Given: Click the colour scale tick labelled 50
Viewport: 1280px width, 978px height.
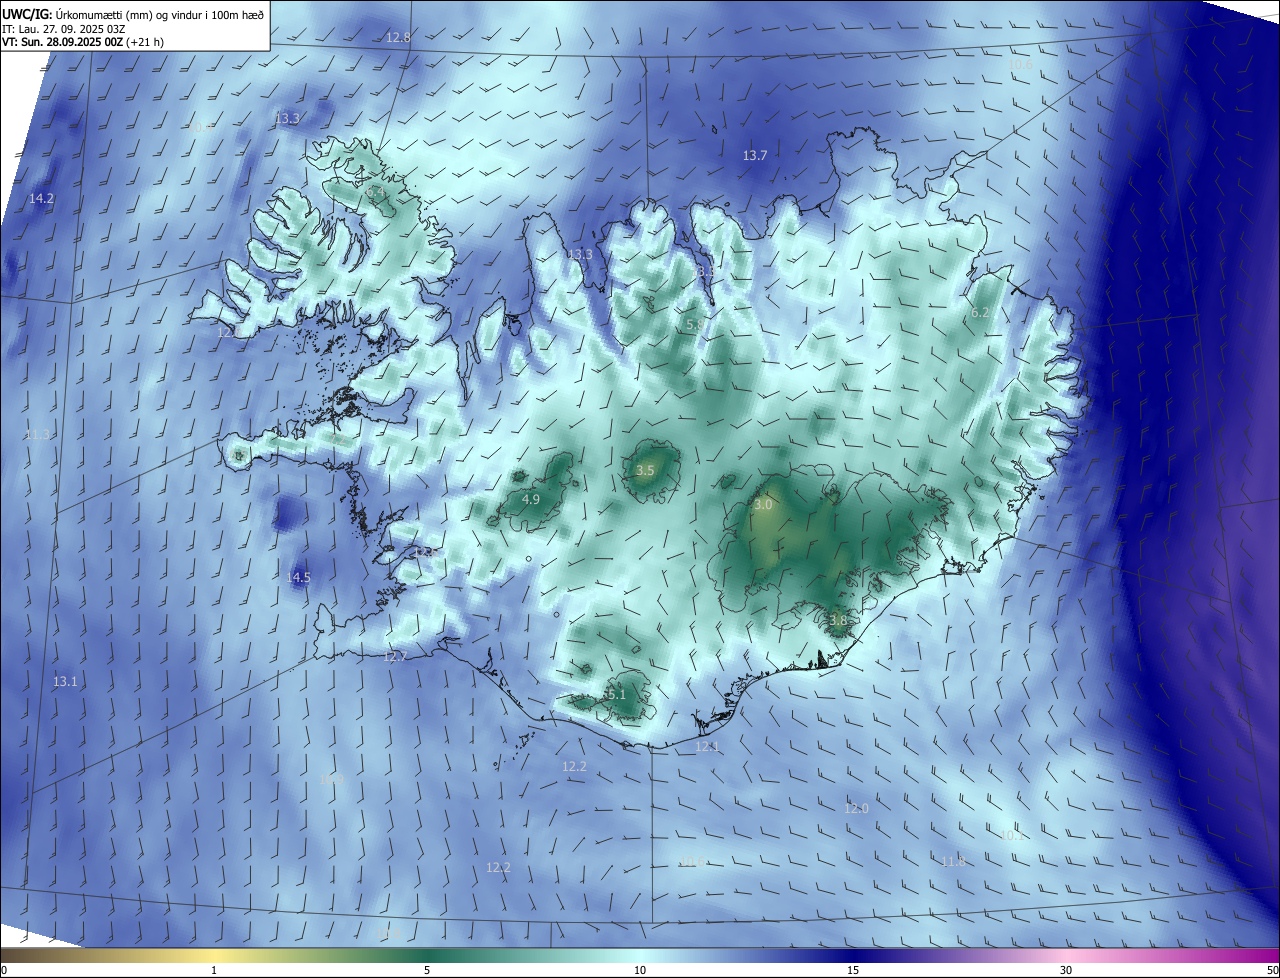Looking at the screenshot, I should click(1272, 970).
